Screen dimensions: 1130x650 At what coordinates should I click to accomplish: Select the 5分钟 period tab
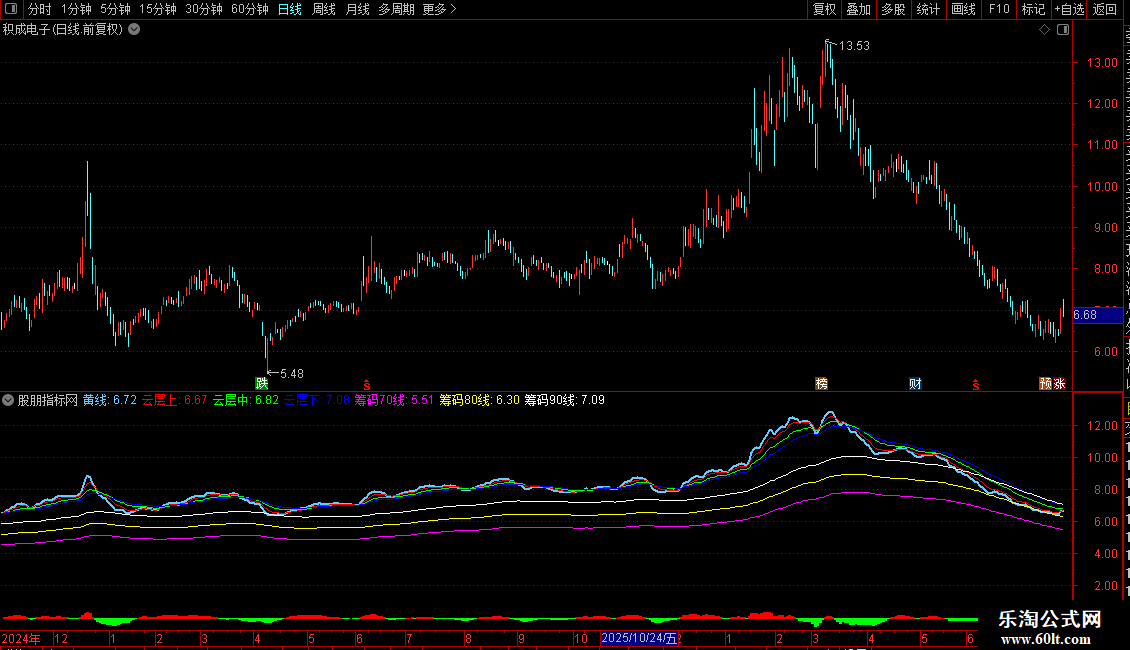(x=115, y=9)
